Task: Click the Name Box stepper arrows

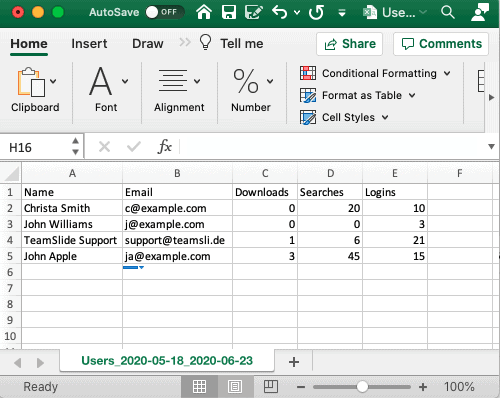Action: pos(76,146)
